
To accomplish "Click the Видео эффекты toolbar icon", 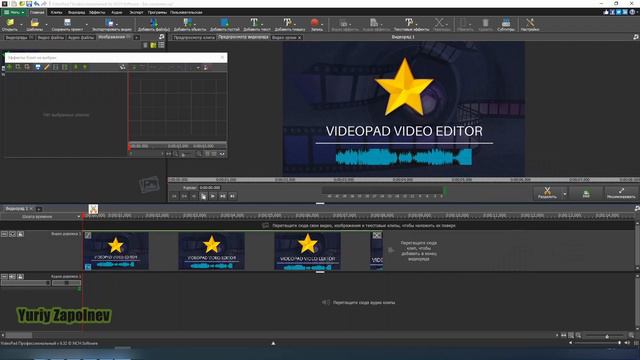I will (x=345, y=23).
